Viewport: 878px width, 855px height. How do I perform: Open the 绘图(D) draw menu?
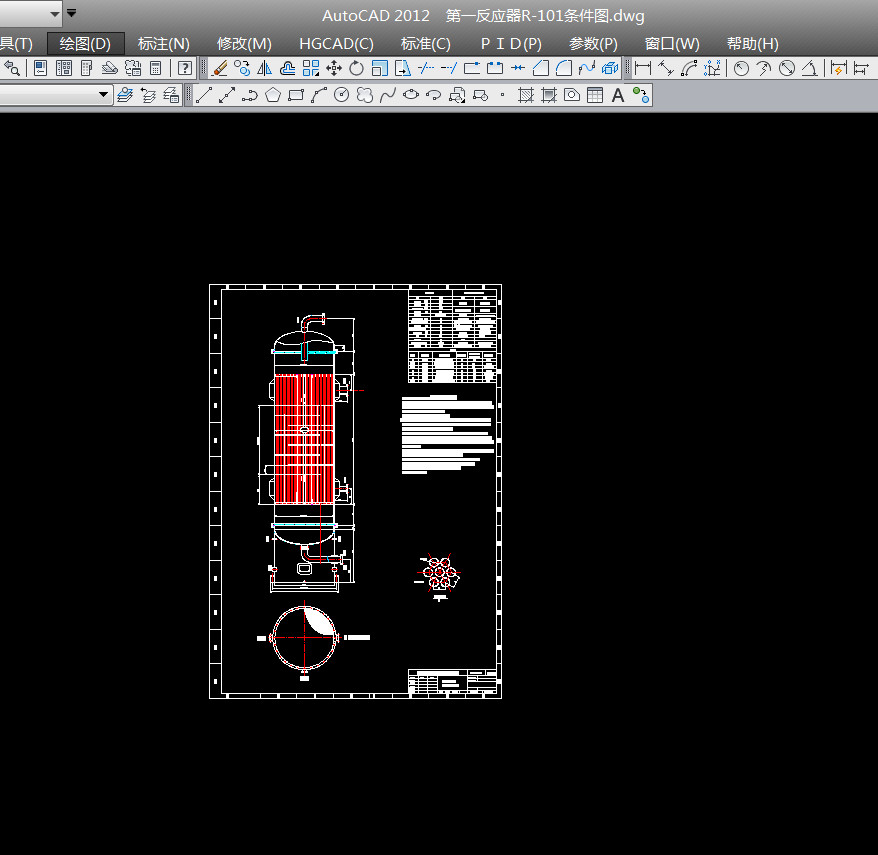(85, 44)
